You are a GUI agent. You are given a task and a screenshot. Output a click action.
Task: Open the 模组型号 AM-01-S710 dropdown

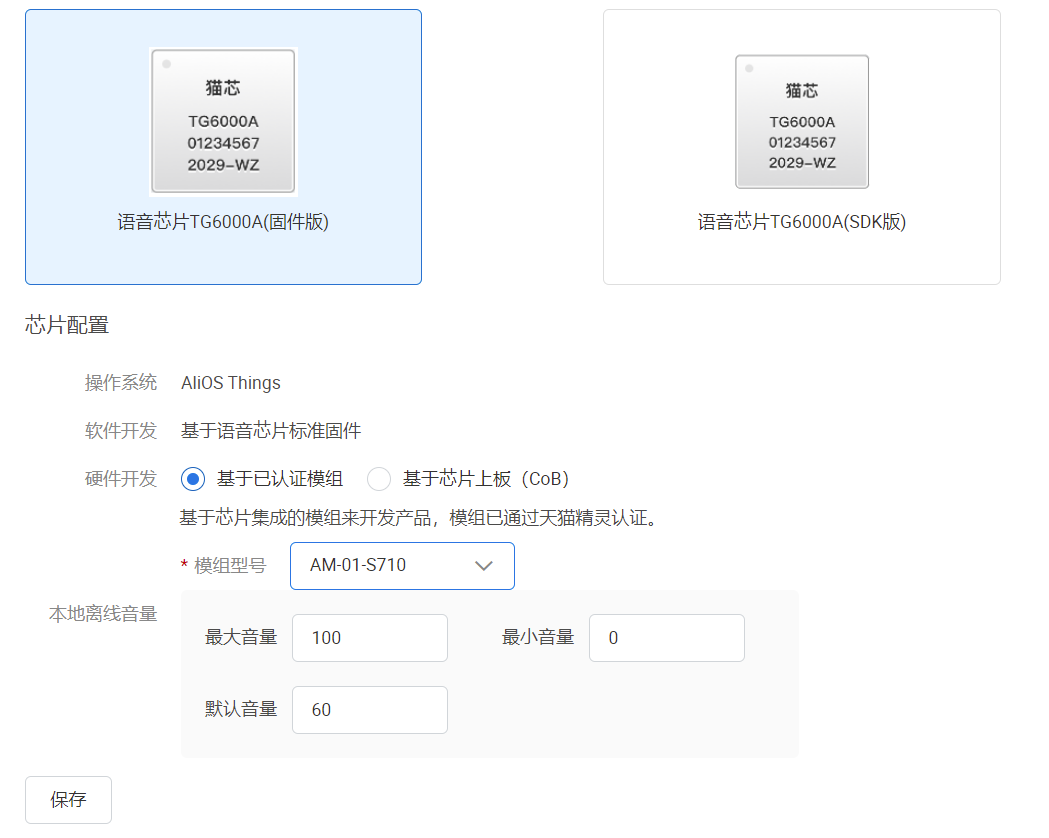402,566
